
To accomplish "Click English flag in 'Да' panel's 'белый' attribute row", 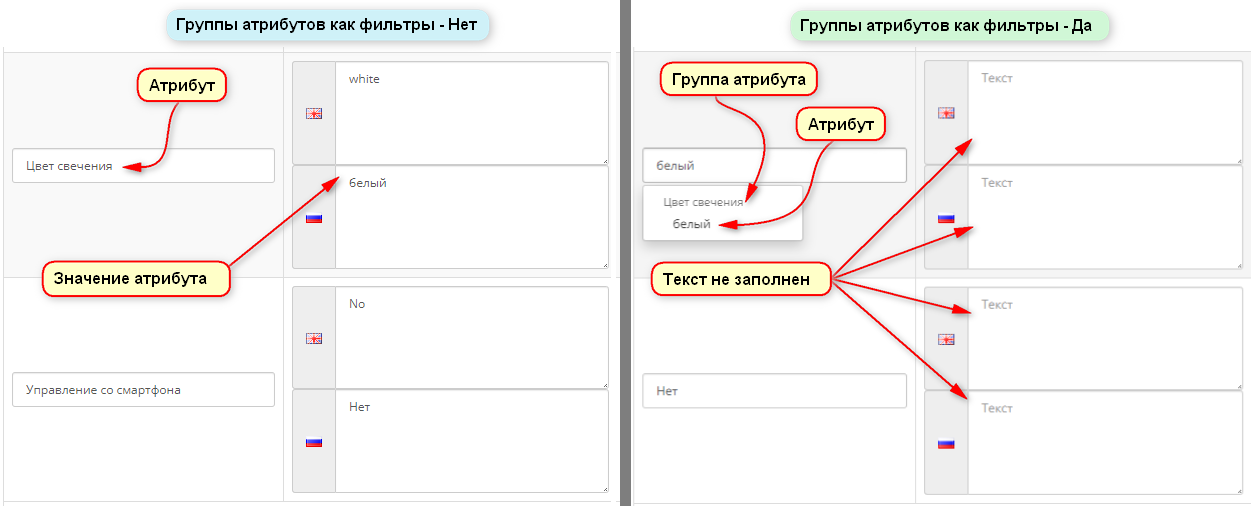I will (946, 114).
